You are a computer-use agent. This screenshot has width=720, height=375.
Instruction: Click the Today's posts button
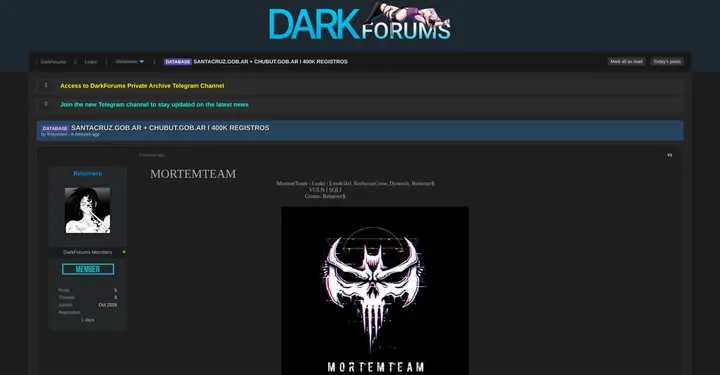click(x=667, y=62)
